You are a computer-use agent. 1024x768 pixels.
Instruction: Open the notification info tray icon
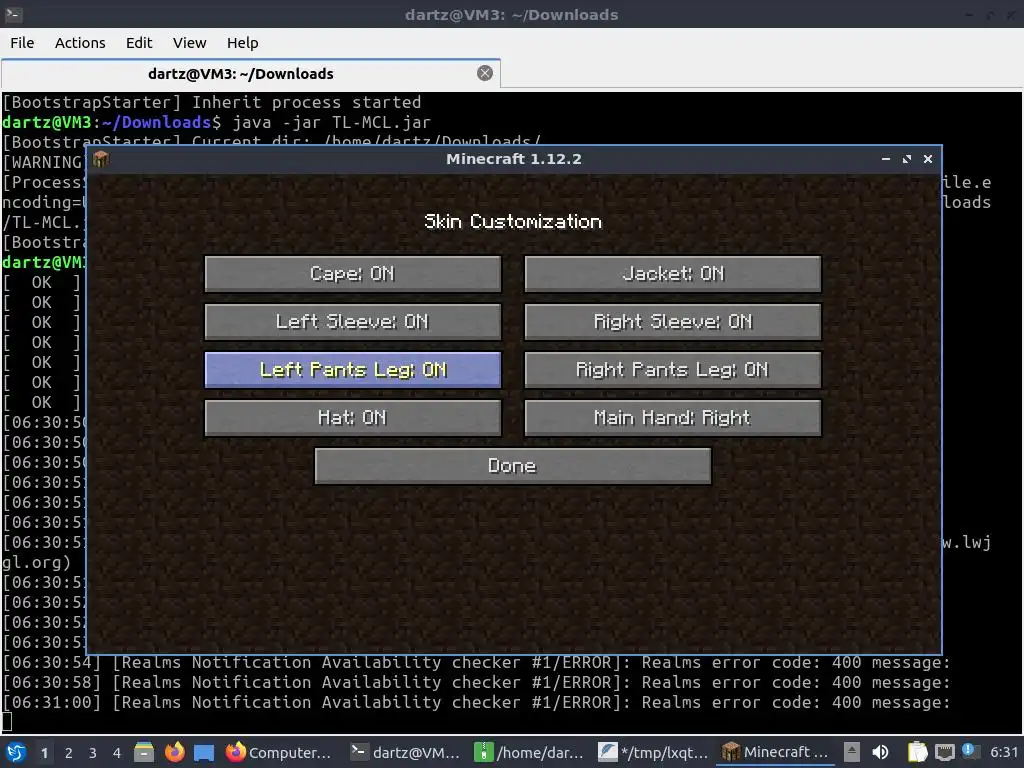coord(969,751)
